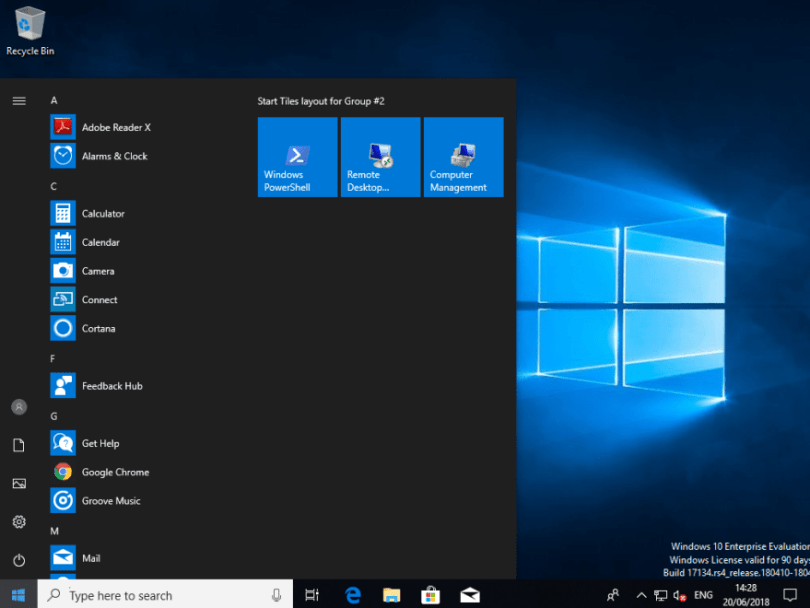Open File Explorer from taskbar
This screenshot has height=608, width=810.
click(392, 595)
